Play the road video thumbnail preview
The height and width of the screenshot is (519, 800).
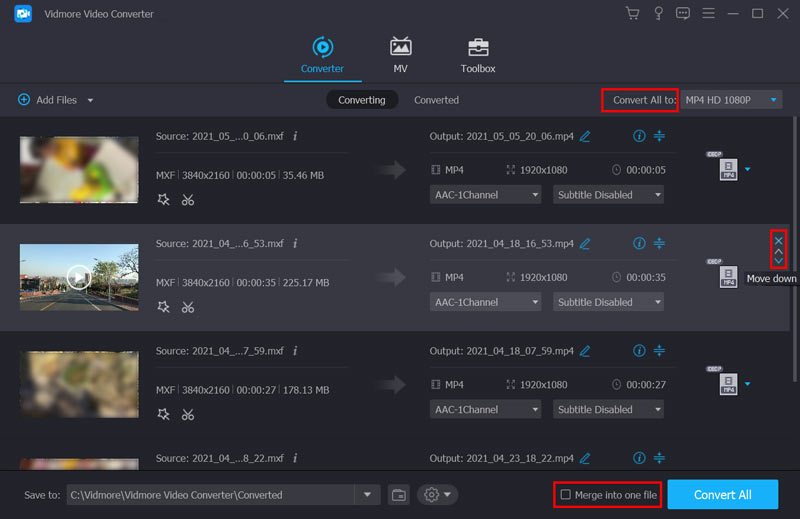(x=79, y=276)
